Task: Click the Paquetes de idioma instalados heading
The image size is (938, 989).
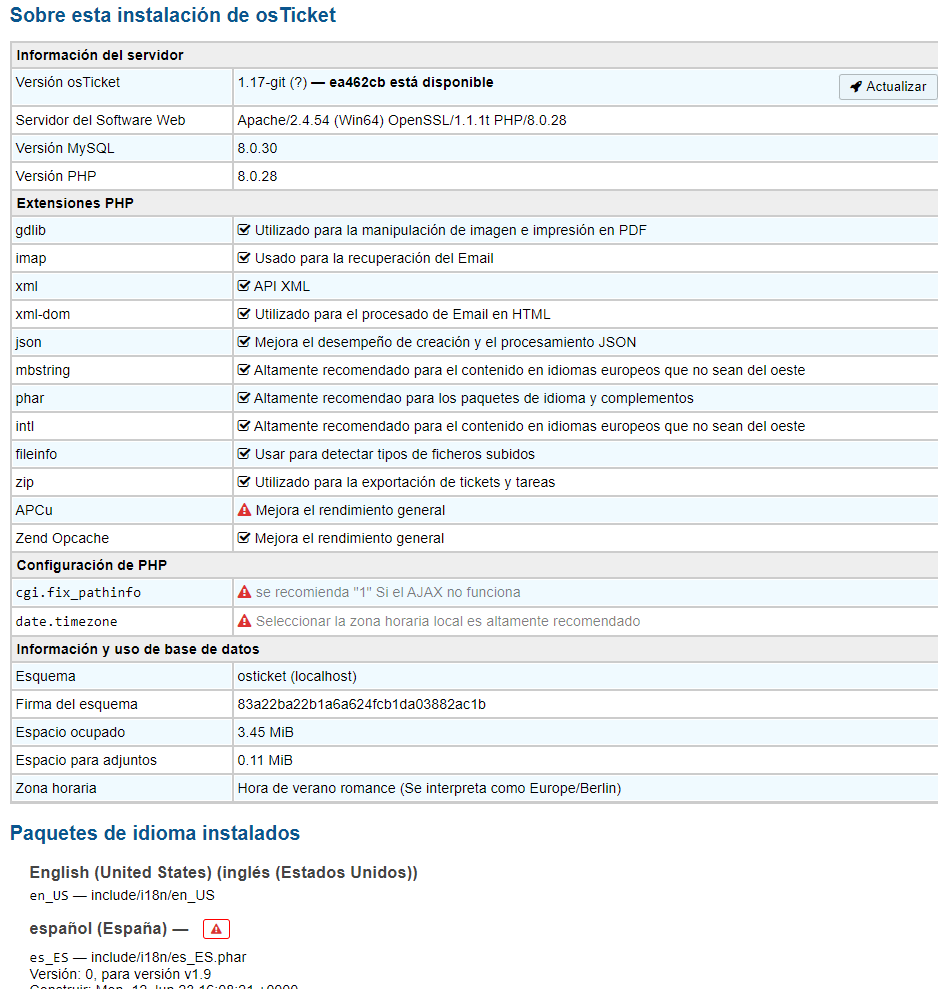Action: (x=155, y=833)
